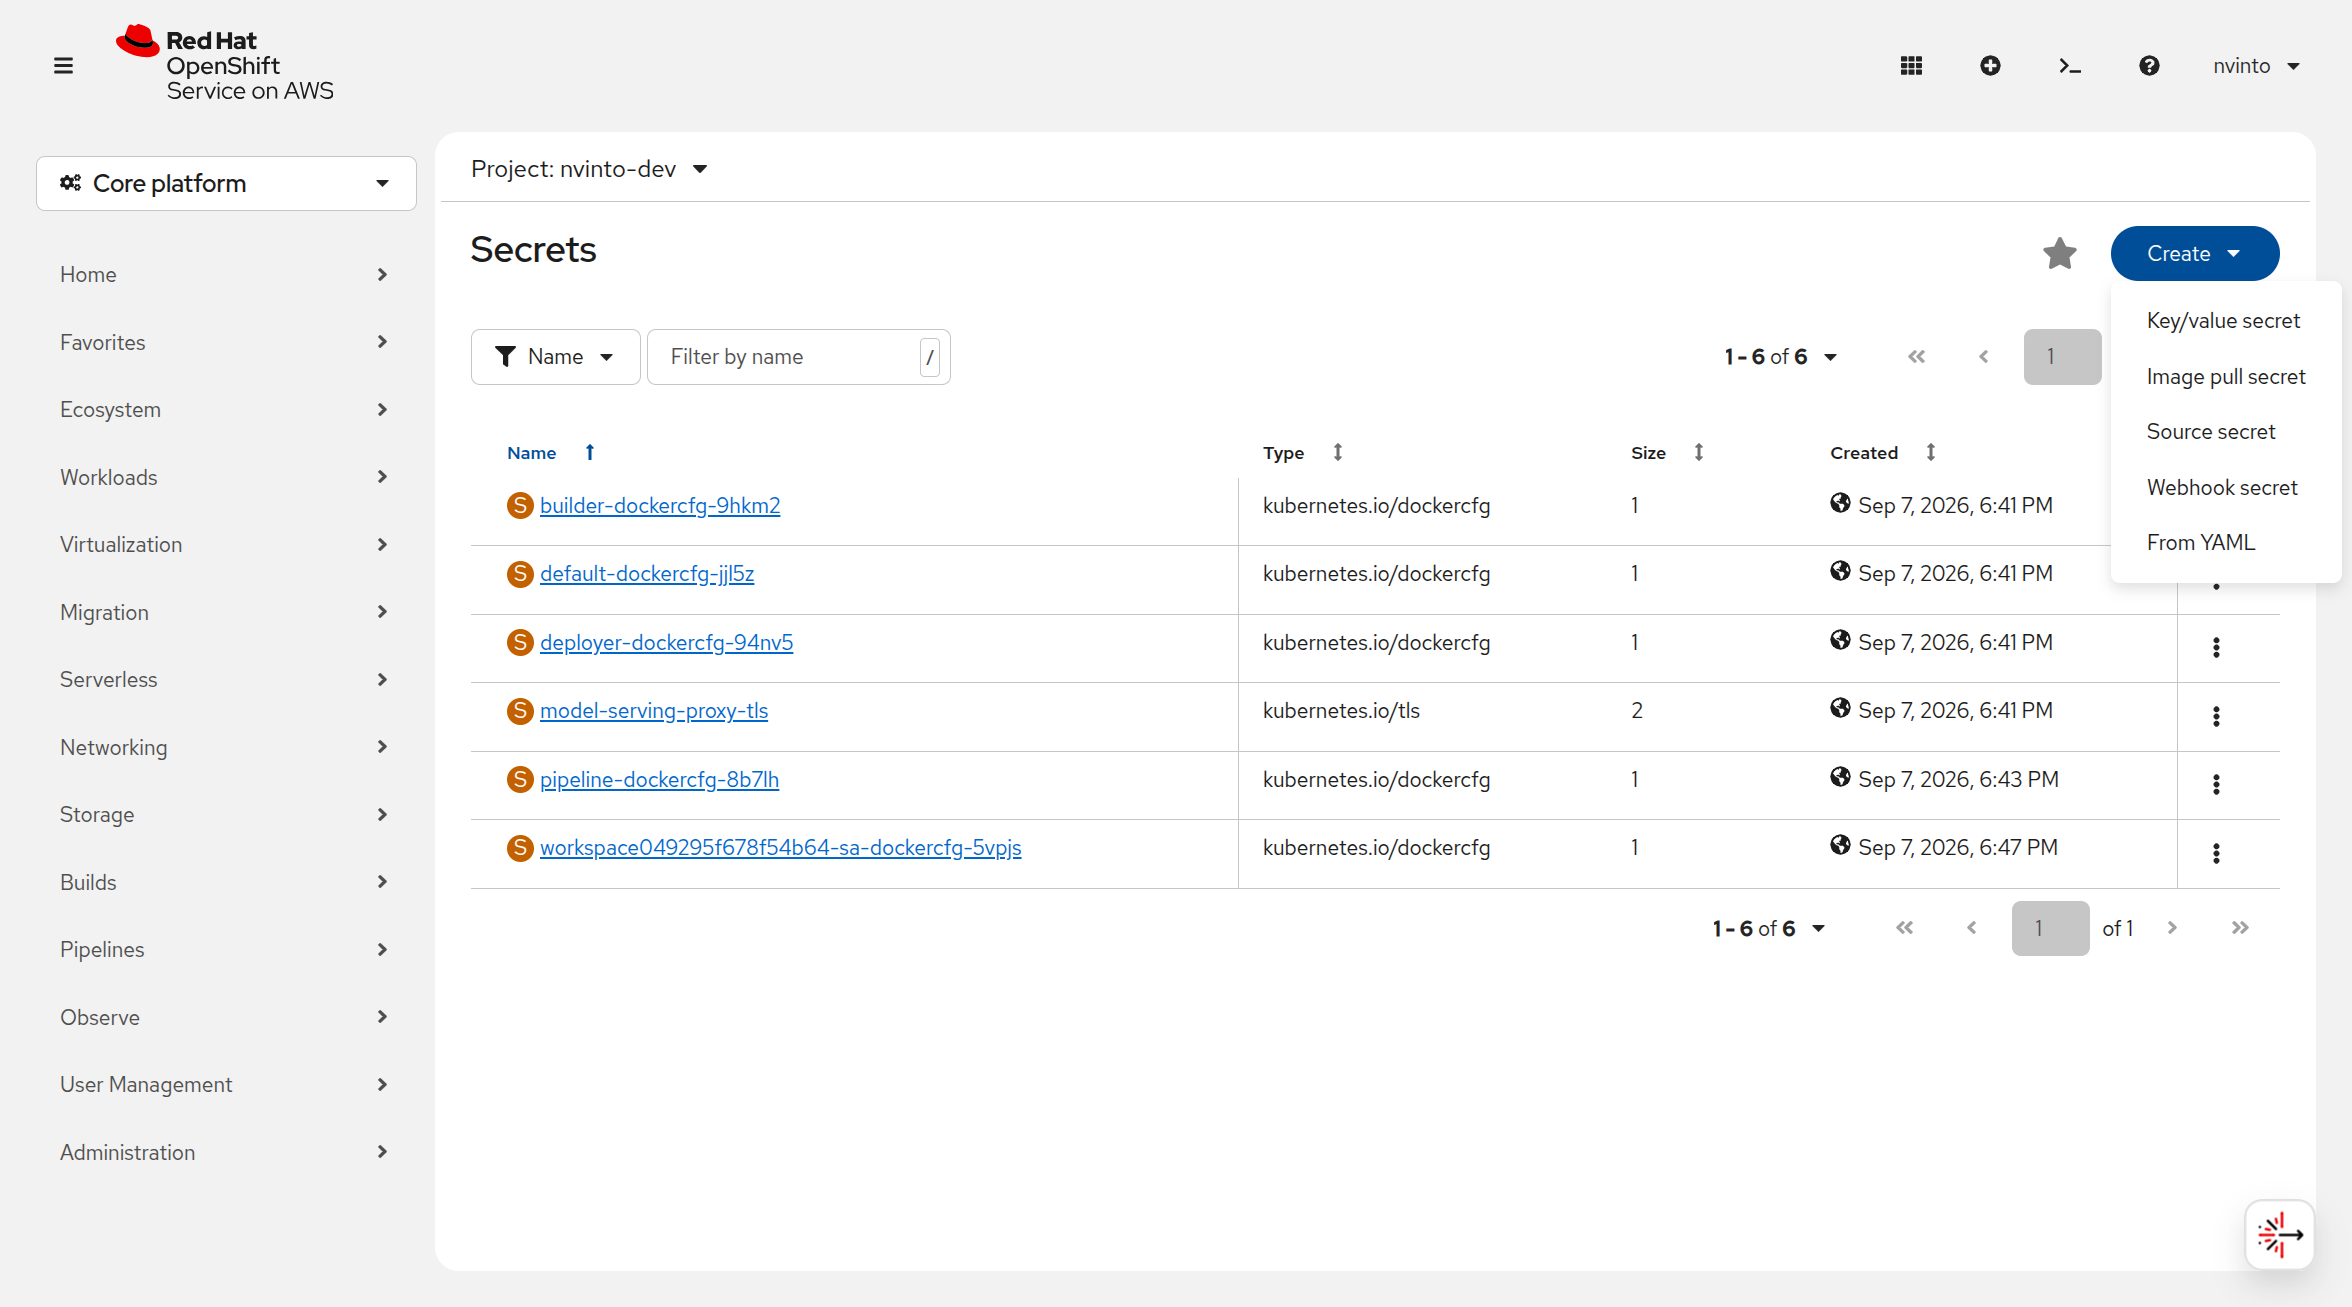The image size is (2352, 1307).
Task: Open the Name filter type dropdown
Action: point(555,357)
